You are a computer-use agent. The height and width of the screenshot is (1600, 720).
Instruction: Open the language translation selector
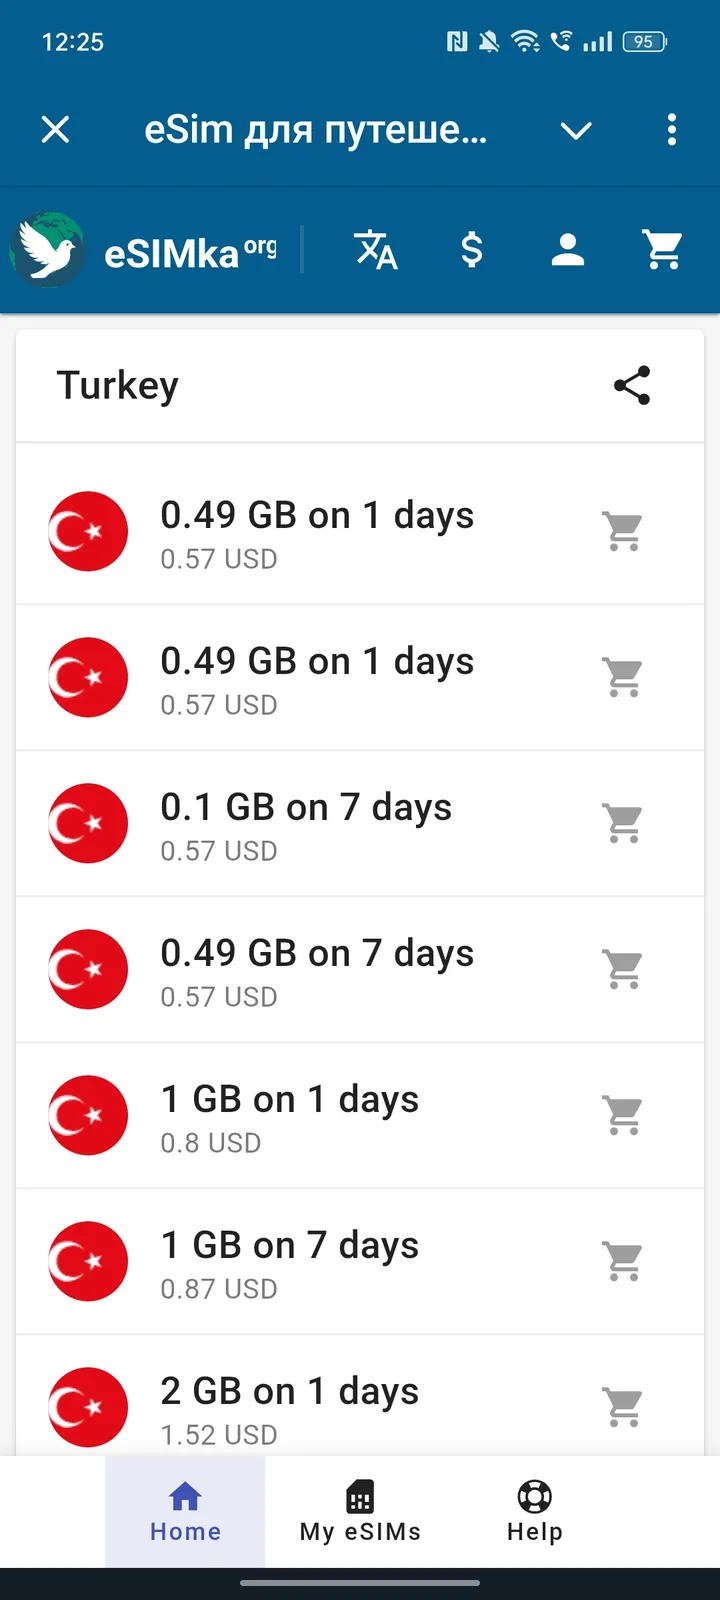376,250
